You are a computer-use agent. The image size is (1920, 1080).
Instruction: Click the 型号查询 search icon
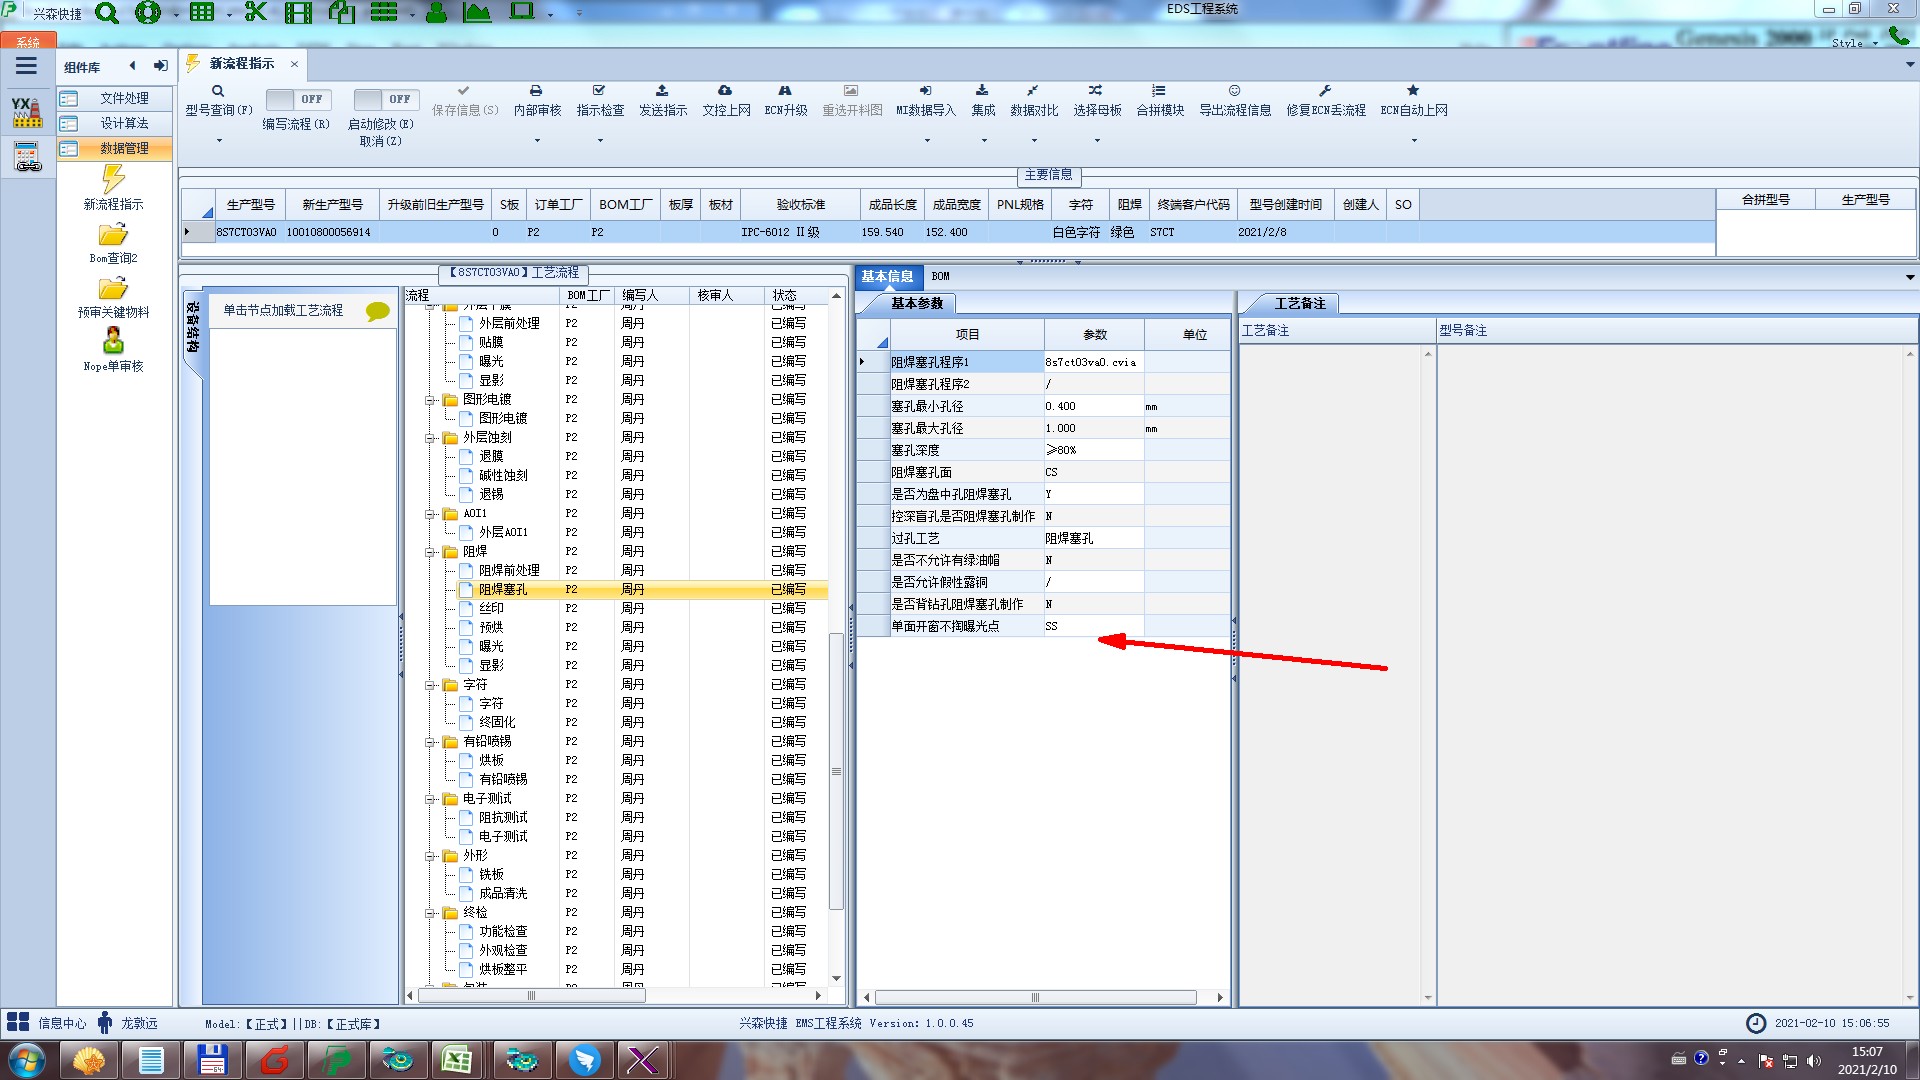coord(218,91)
